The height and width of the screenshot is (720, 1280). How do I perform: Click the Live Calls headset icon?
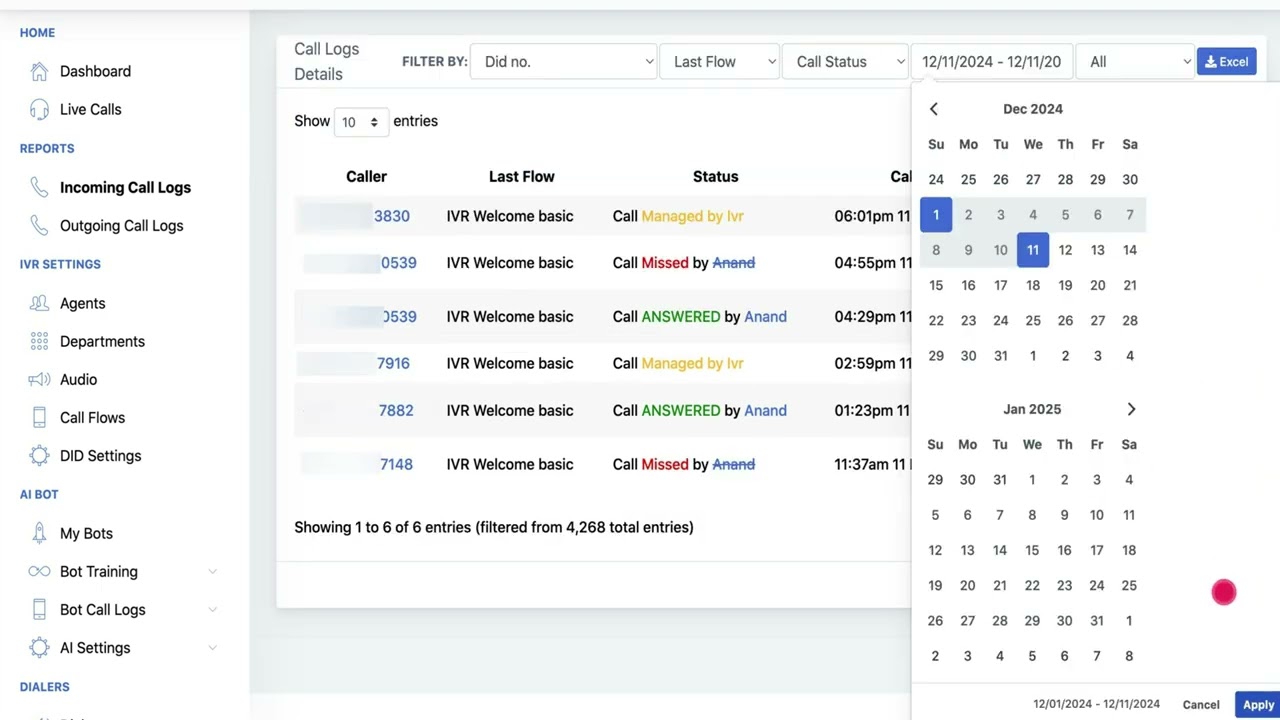[x=39, y=109]
